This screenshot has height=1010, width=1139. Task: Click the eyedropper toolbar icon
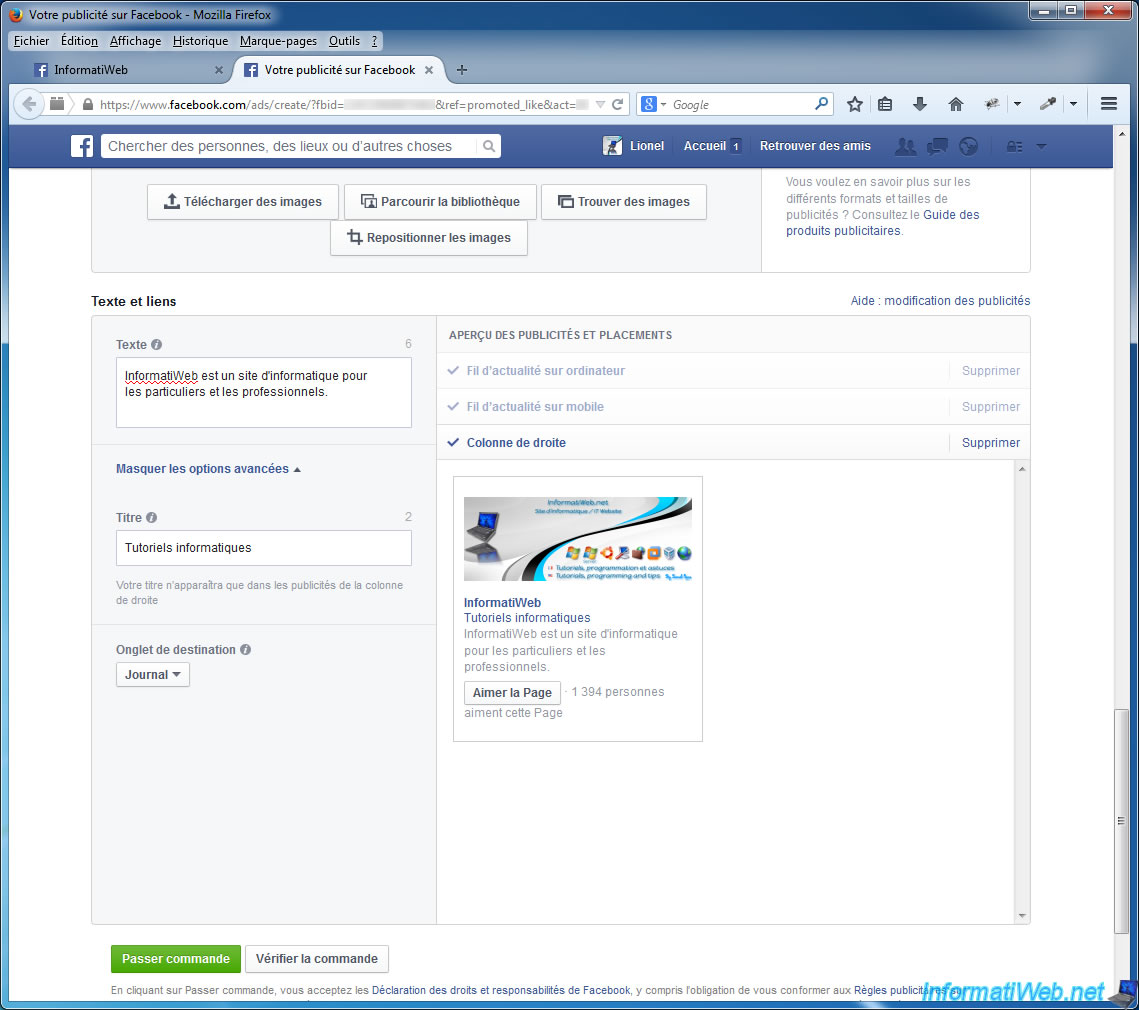pos(1047,105)
